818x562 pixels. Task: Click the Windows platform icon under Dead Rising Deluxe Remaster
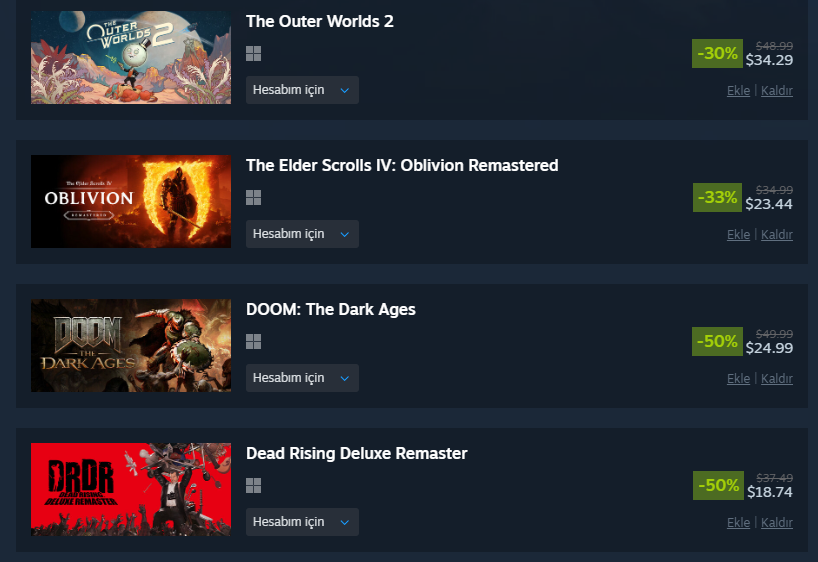[254, 486]
